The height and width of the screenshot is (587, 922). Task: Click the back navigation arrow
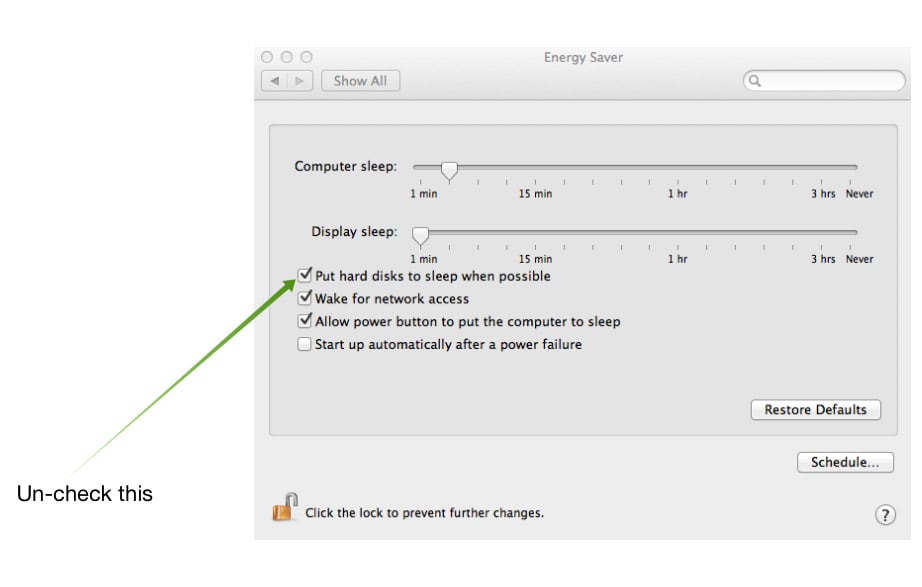click(x=275, y=81)
